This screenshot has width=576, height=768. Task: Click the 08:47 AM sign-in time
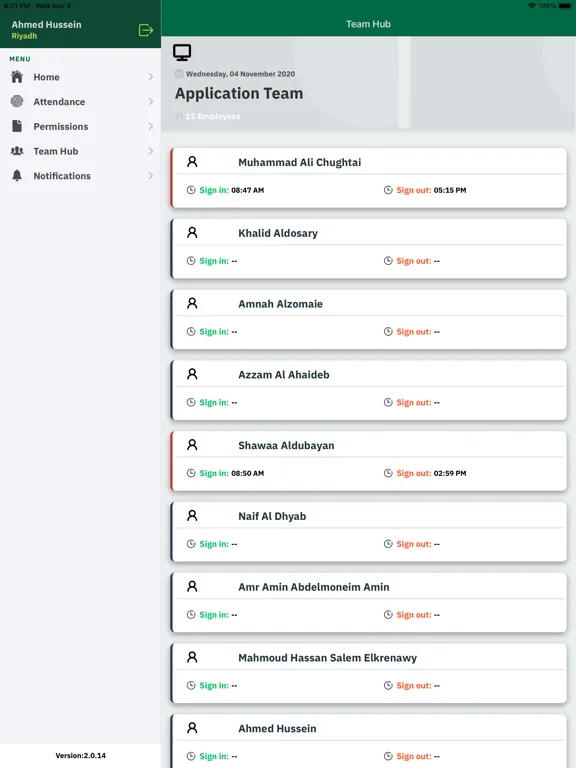point(247,190)
